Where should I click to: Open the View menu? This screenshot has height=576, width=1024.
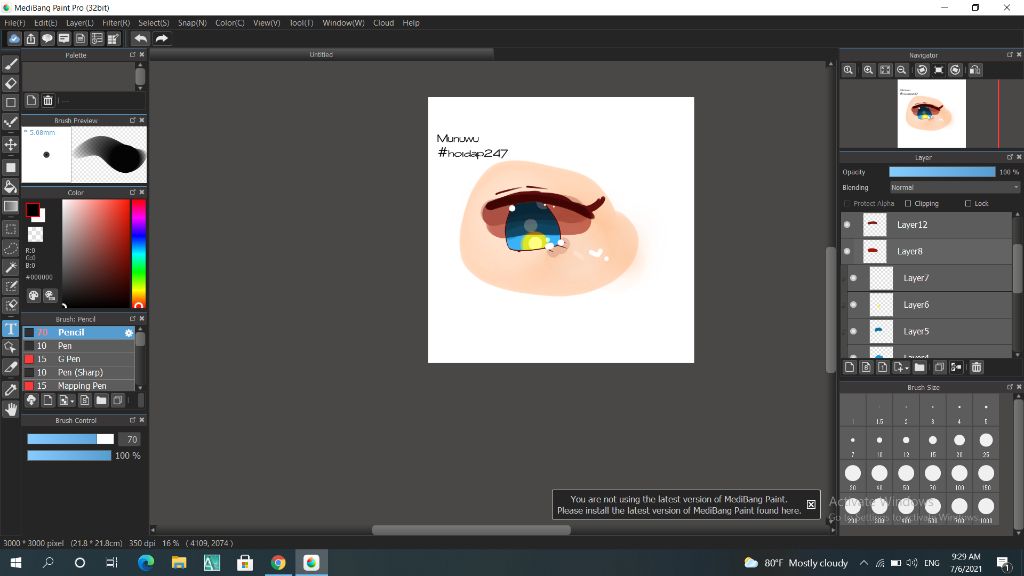click(x=266, y=23)
